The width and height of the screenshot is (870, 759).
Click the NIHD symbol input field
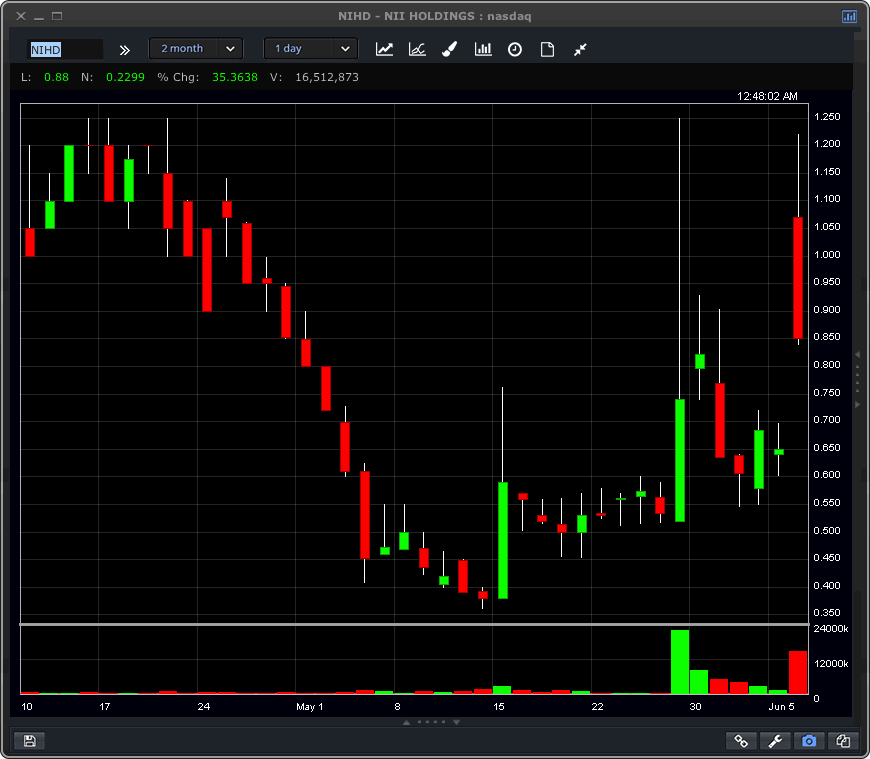click(x=65, y=48)
